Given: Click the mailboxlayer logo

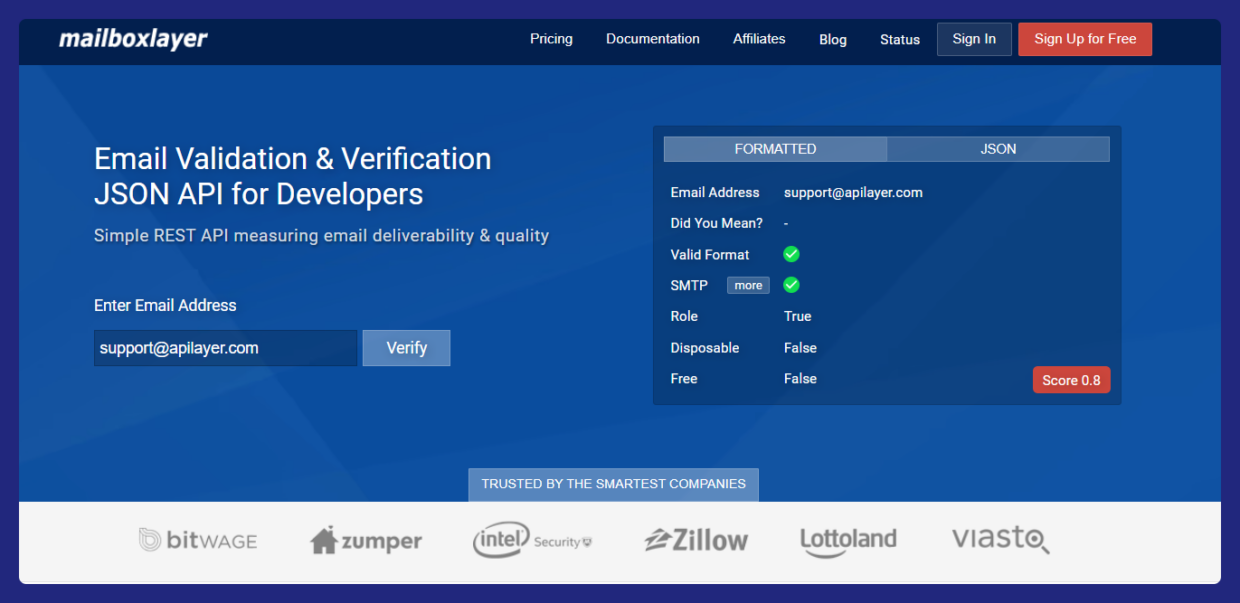Looking at the screenshot, I should pos(133,39).
